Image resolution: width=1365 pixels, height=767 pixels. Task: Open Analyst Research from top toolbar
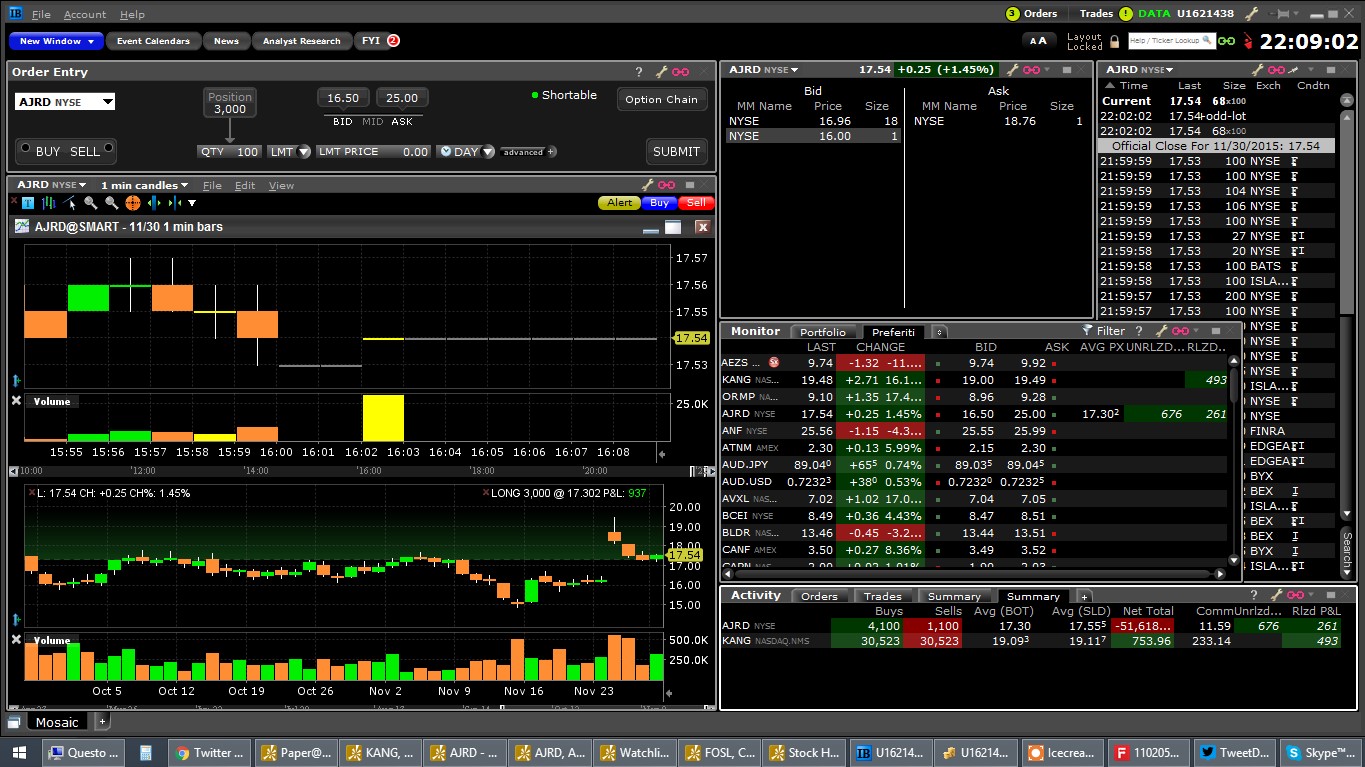tap(302, 41)
